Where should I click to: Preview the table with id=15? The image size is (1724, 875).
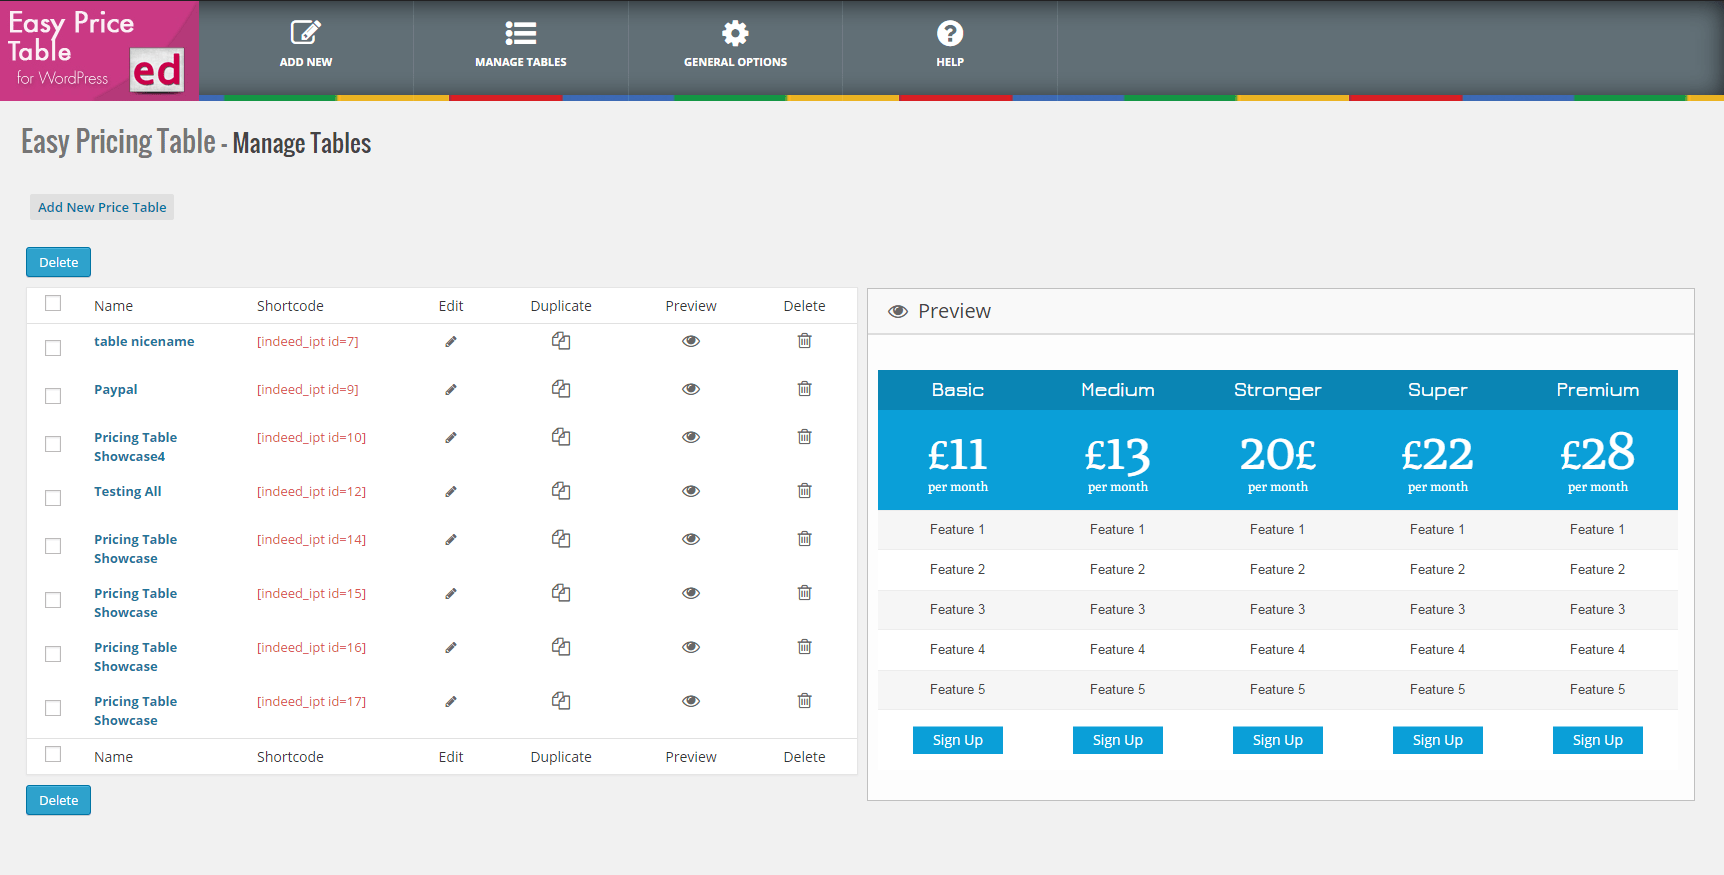tap(691, 593)
